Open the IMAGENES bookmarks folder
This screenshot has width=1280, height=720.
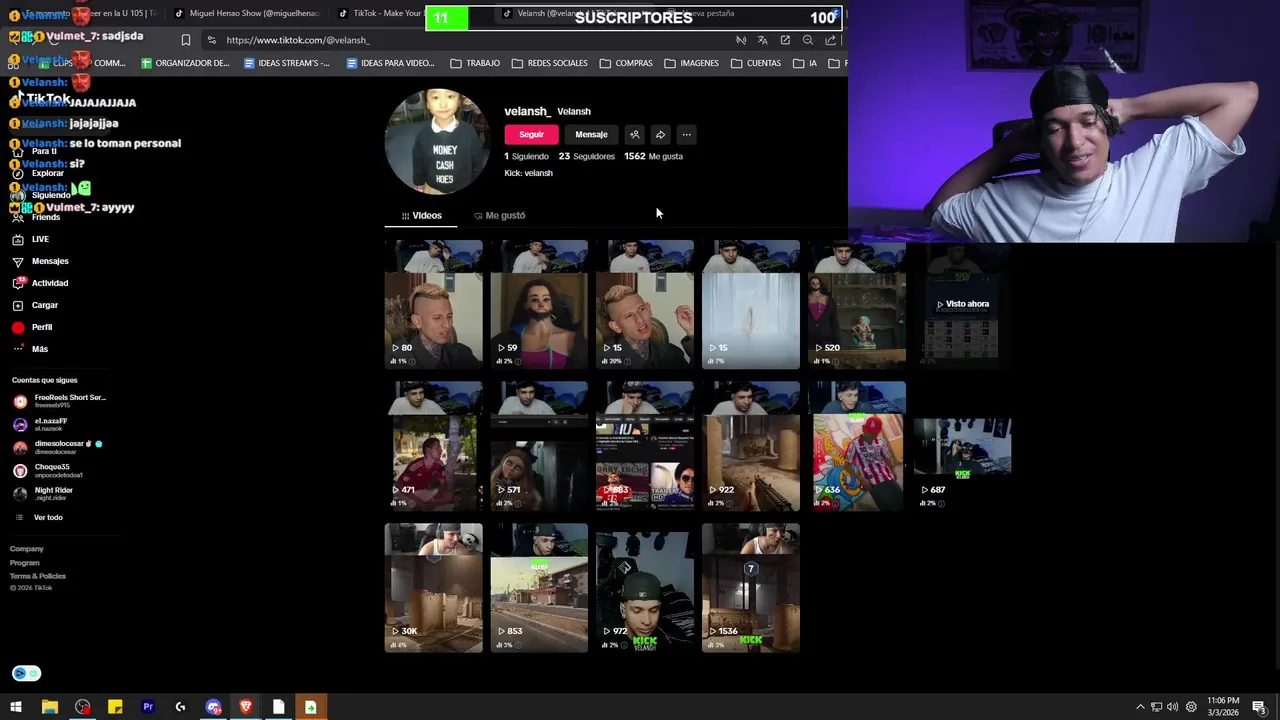[691, 63]
